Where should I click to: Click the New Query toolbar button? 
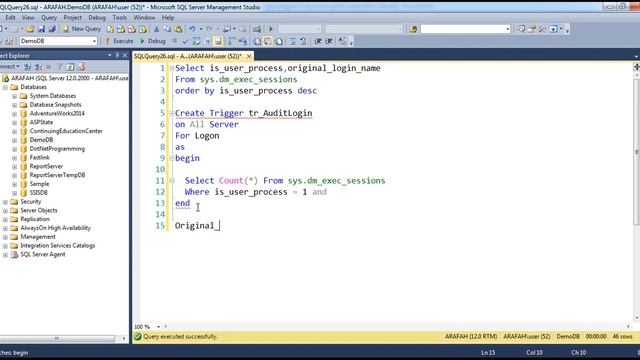tap(81, 29)
